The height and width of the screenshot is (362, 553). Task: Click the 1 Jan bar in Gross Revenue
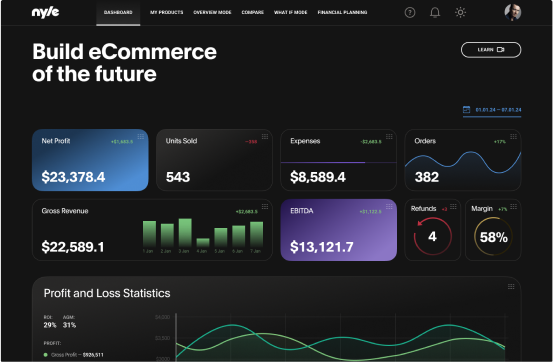coord(149,234)
